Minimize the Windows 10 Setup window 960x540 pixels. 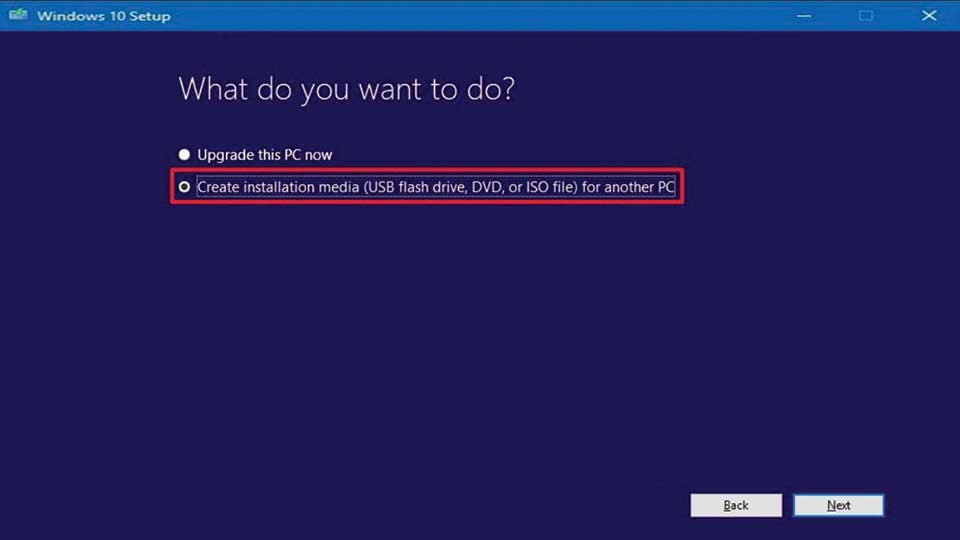click(804, 16)
